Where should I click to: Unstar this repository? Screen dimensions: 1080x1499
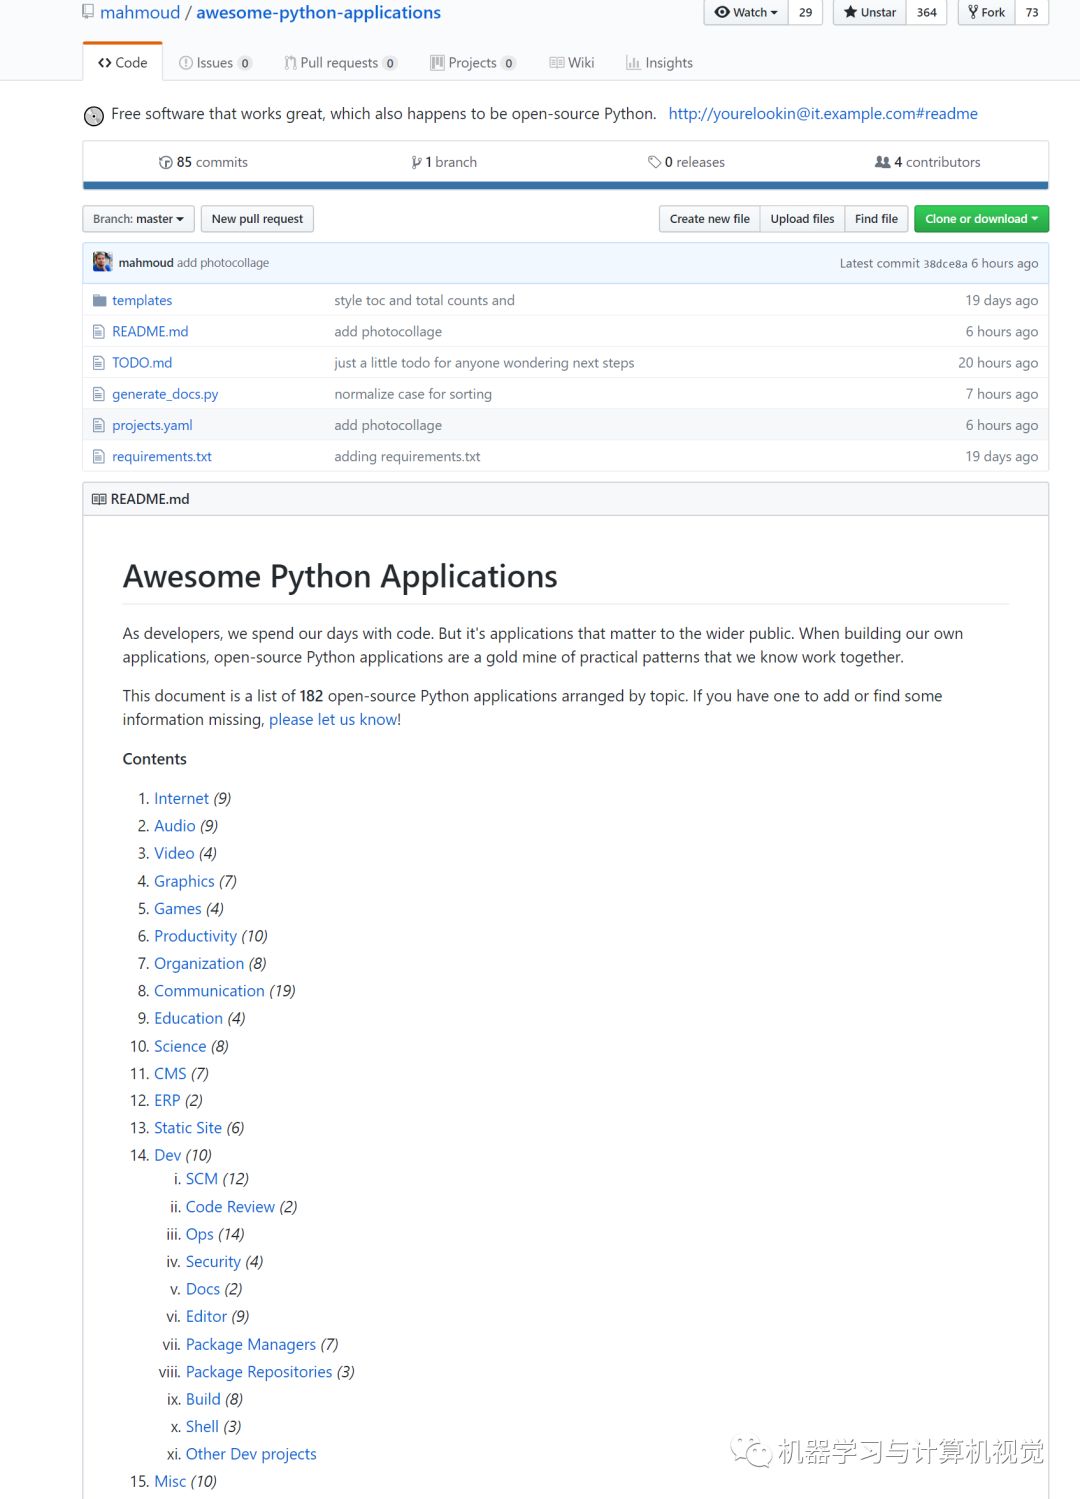[x=869, y=12]
